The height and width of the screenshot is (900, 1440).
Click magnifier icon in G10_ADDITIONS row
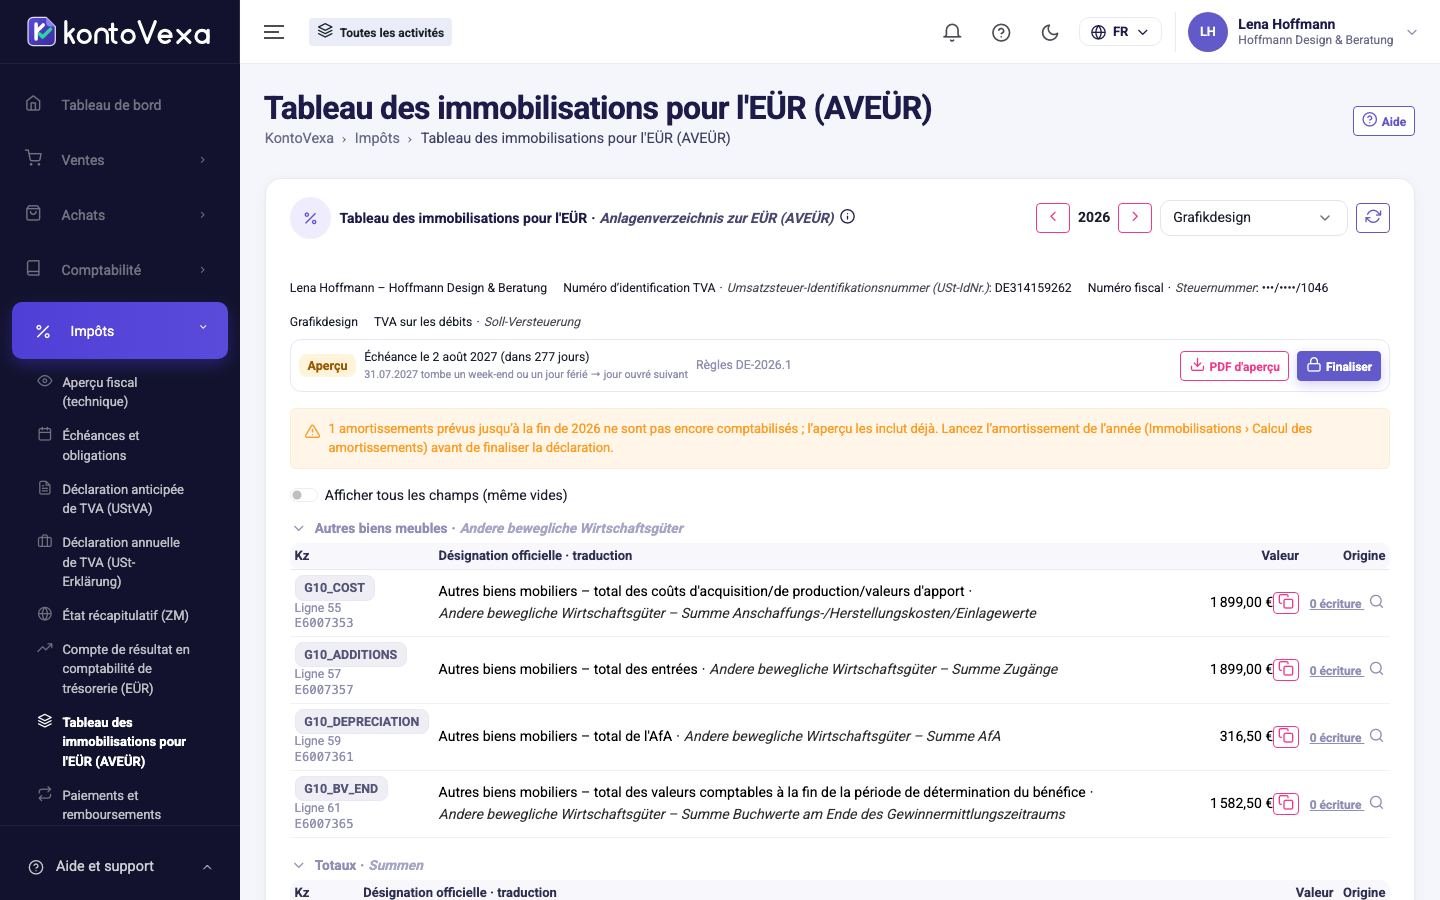[1377, 669]
